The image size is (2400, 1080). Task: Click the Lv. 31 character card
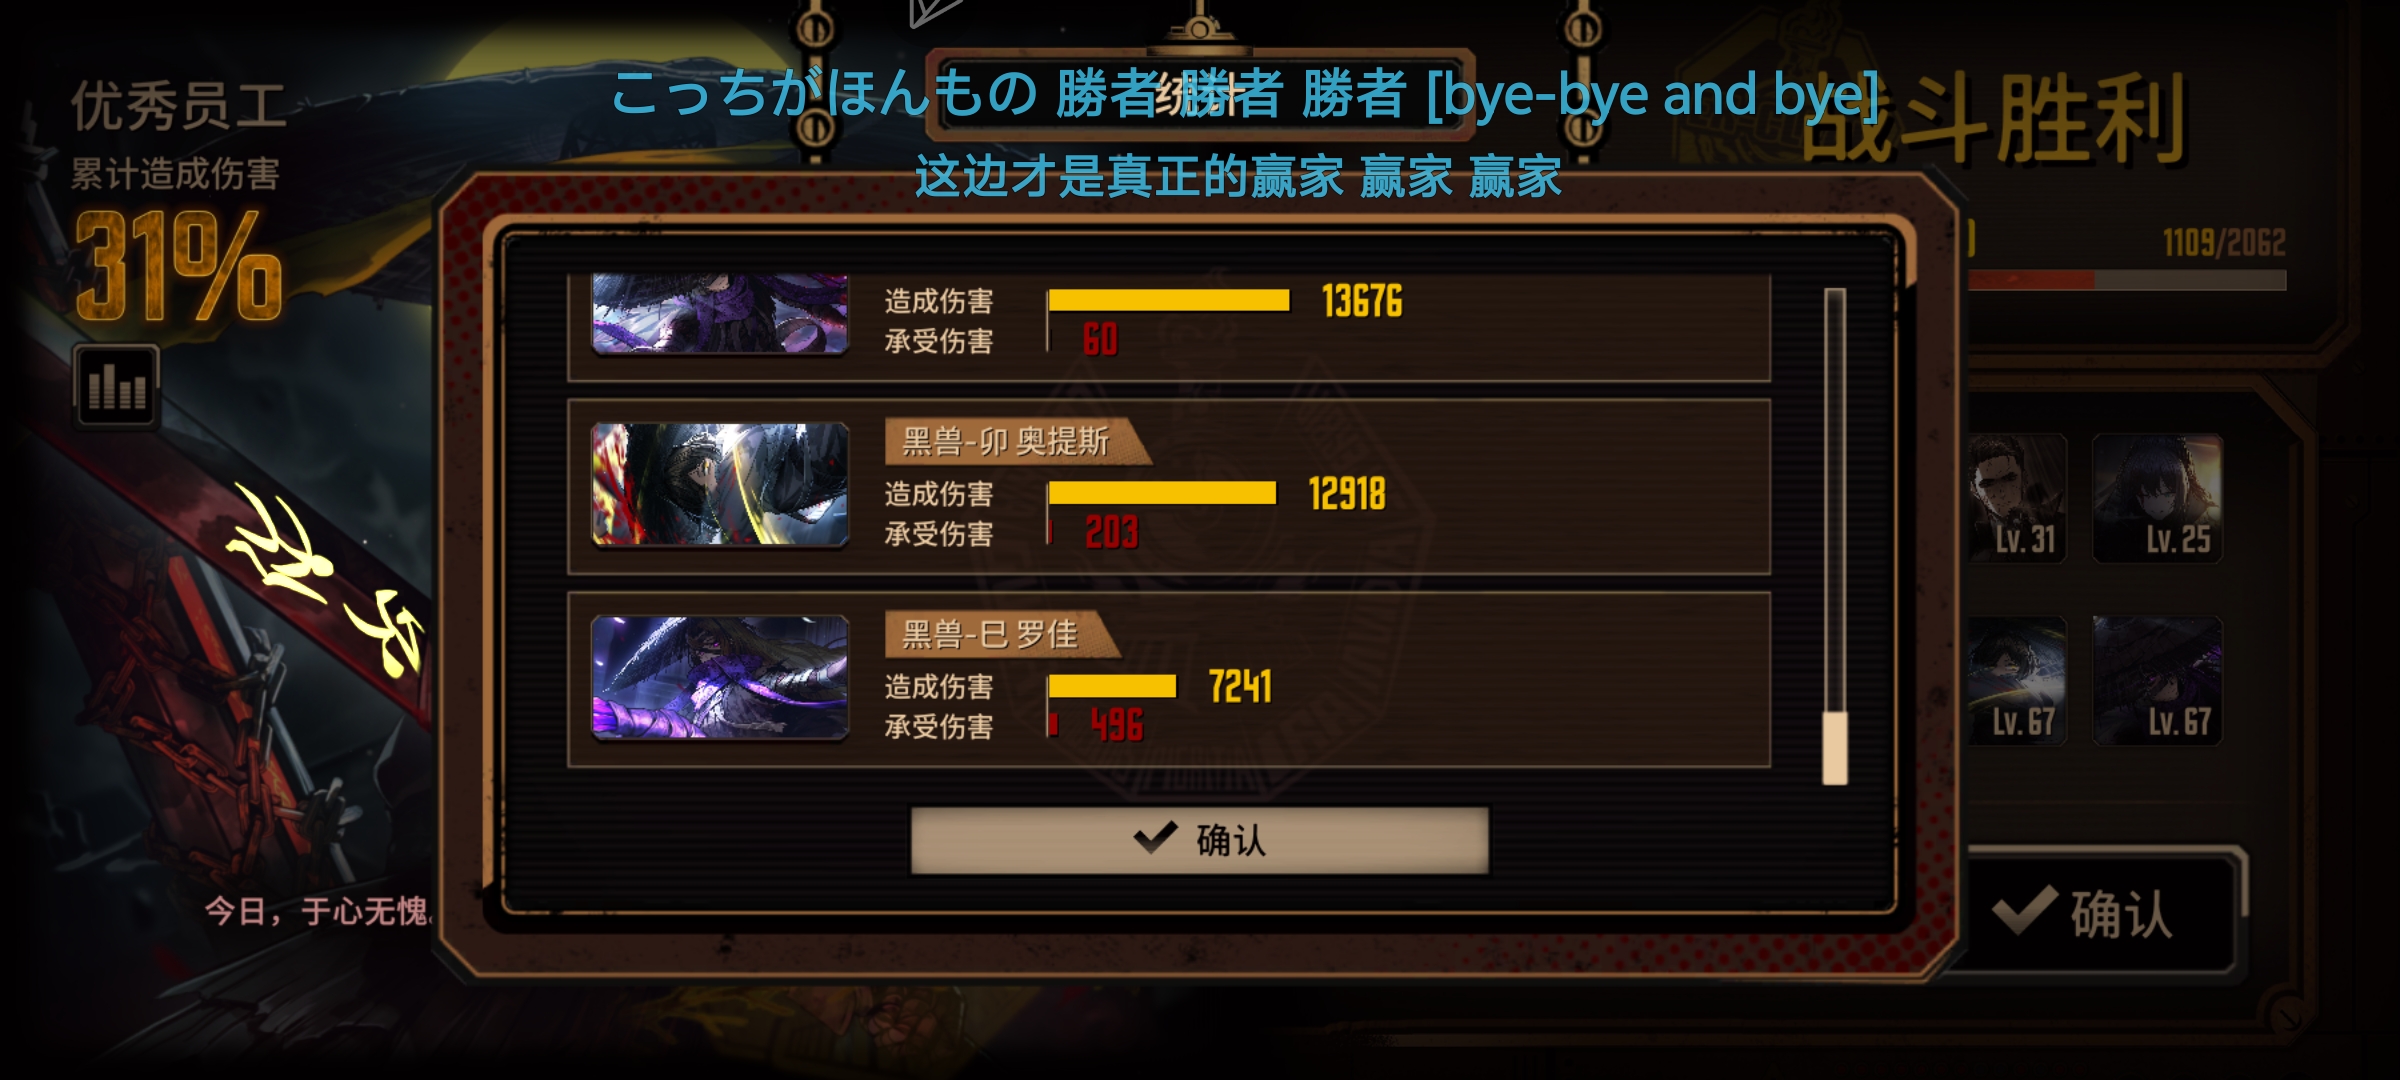coord(2016,498)
